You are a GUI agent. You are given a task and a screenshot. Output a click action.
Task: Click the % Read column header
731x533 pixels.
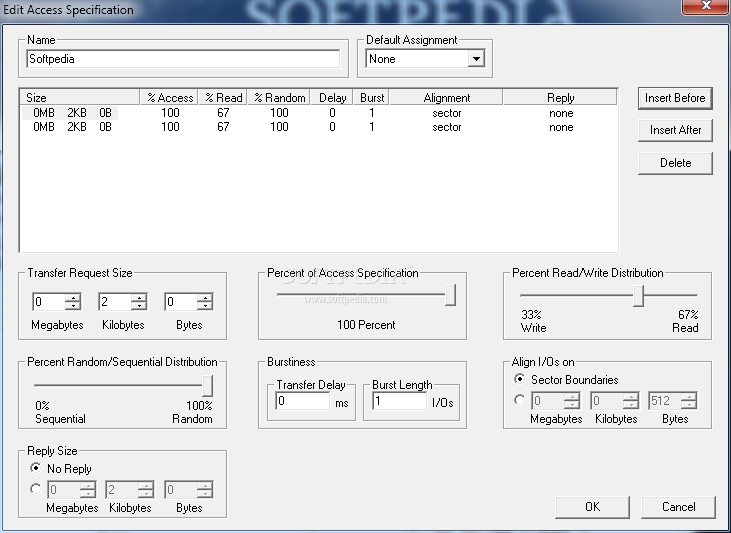click(223, 97)
